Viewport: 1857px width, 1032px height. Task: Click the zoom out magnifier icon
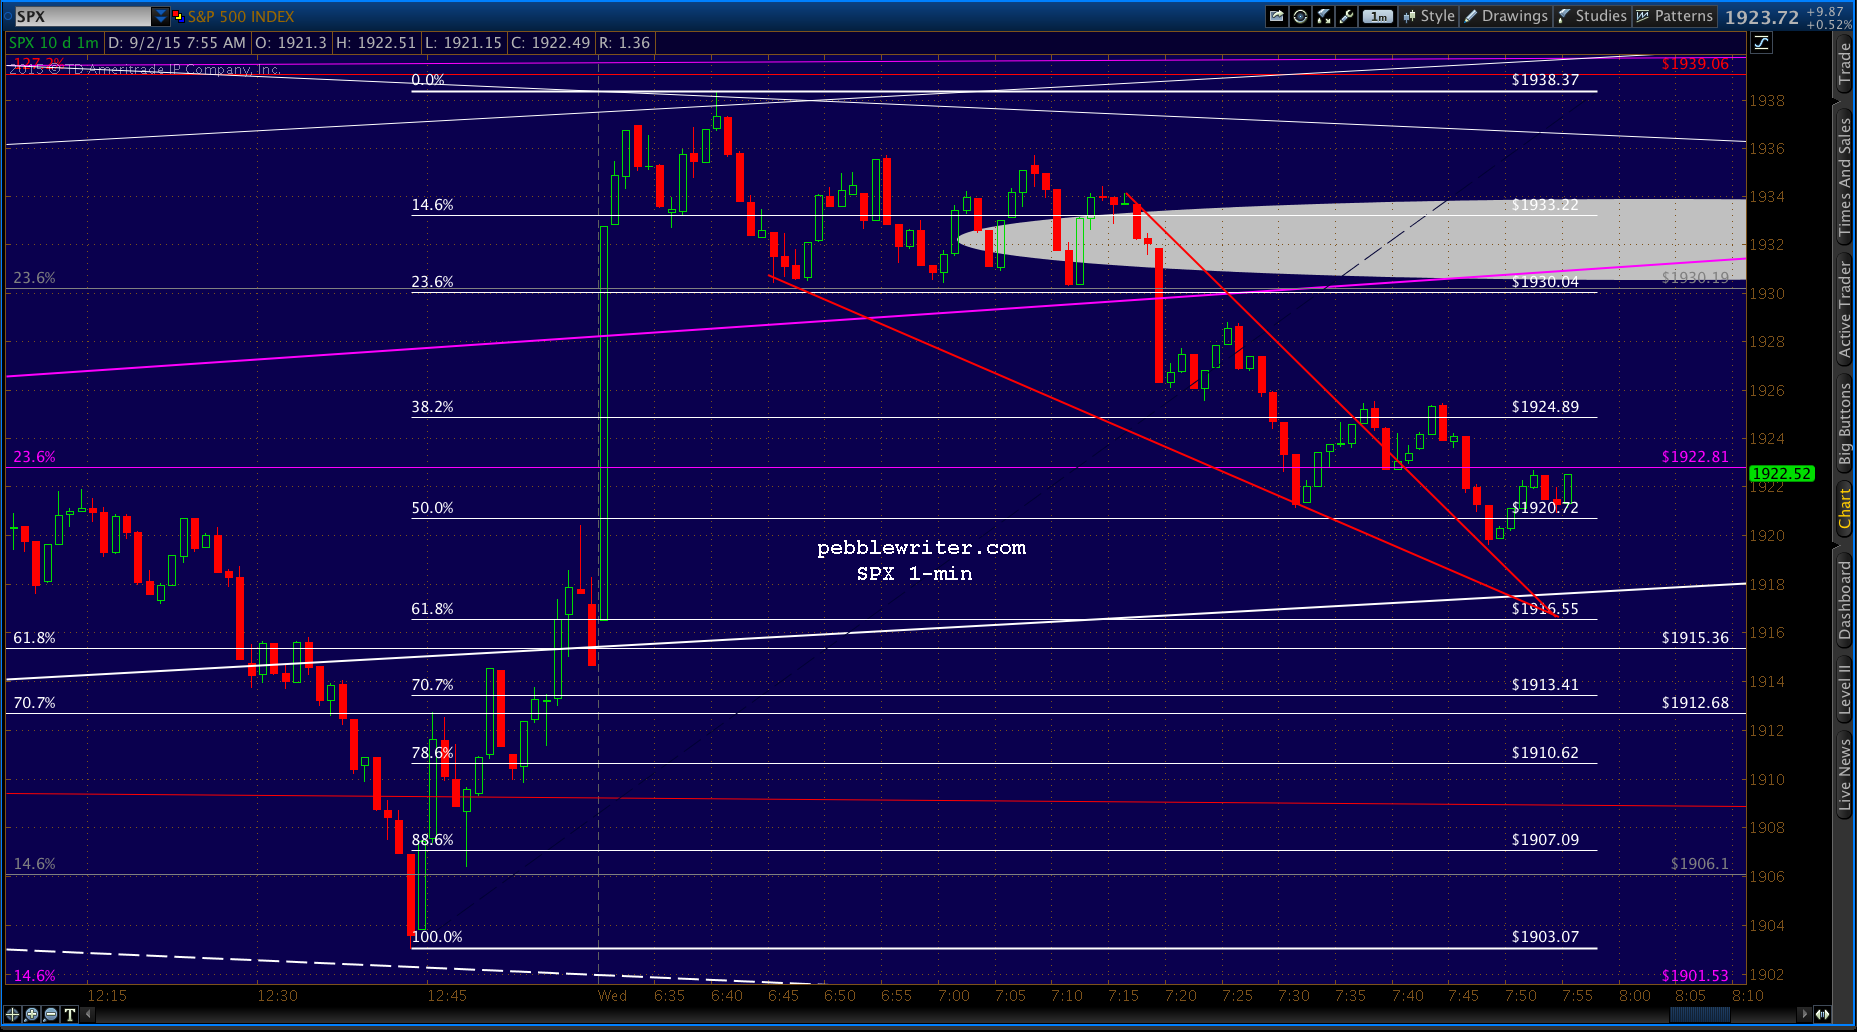(x=51, y=1014)
